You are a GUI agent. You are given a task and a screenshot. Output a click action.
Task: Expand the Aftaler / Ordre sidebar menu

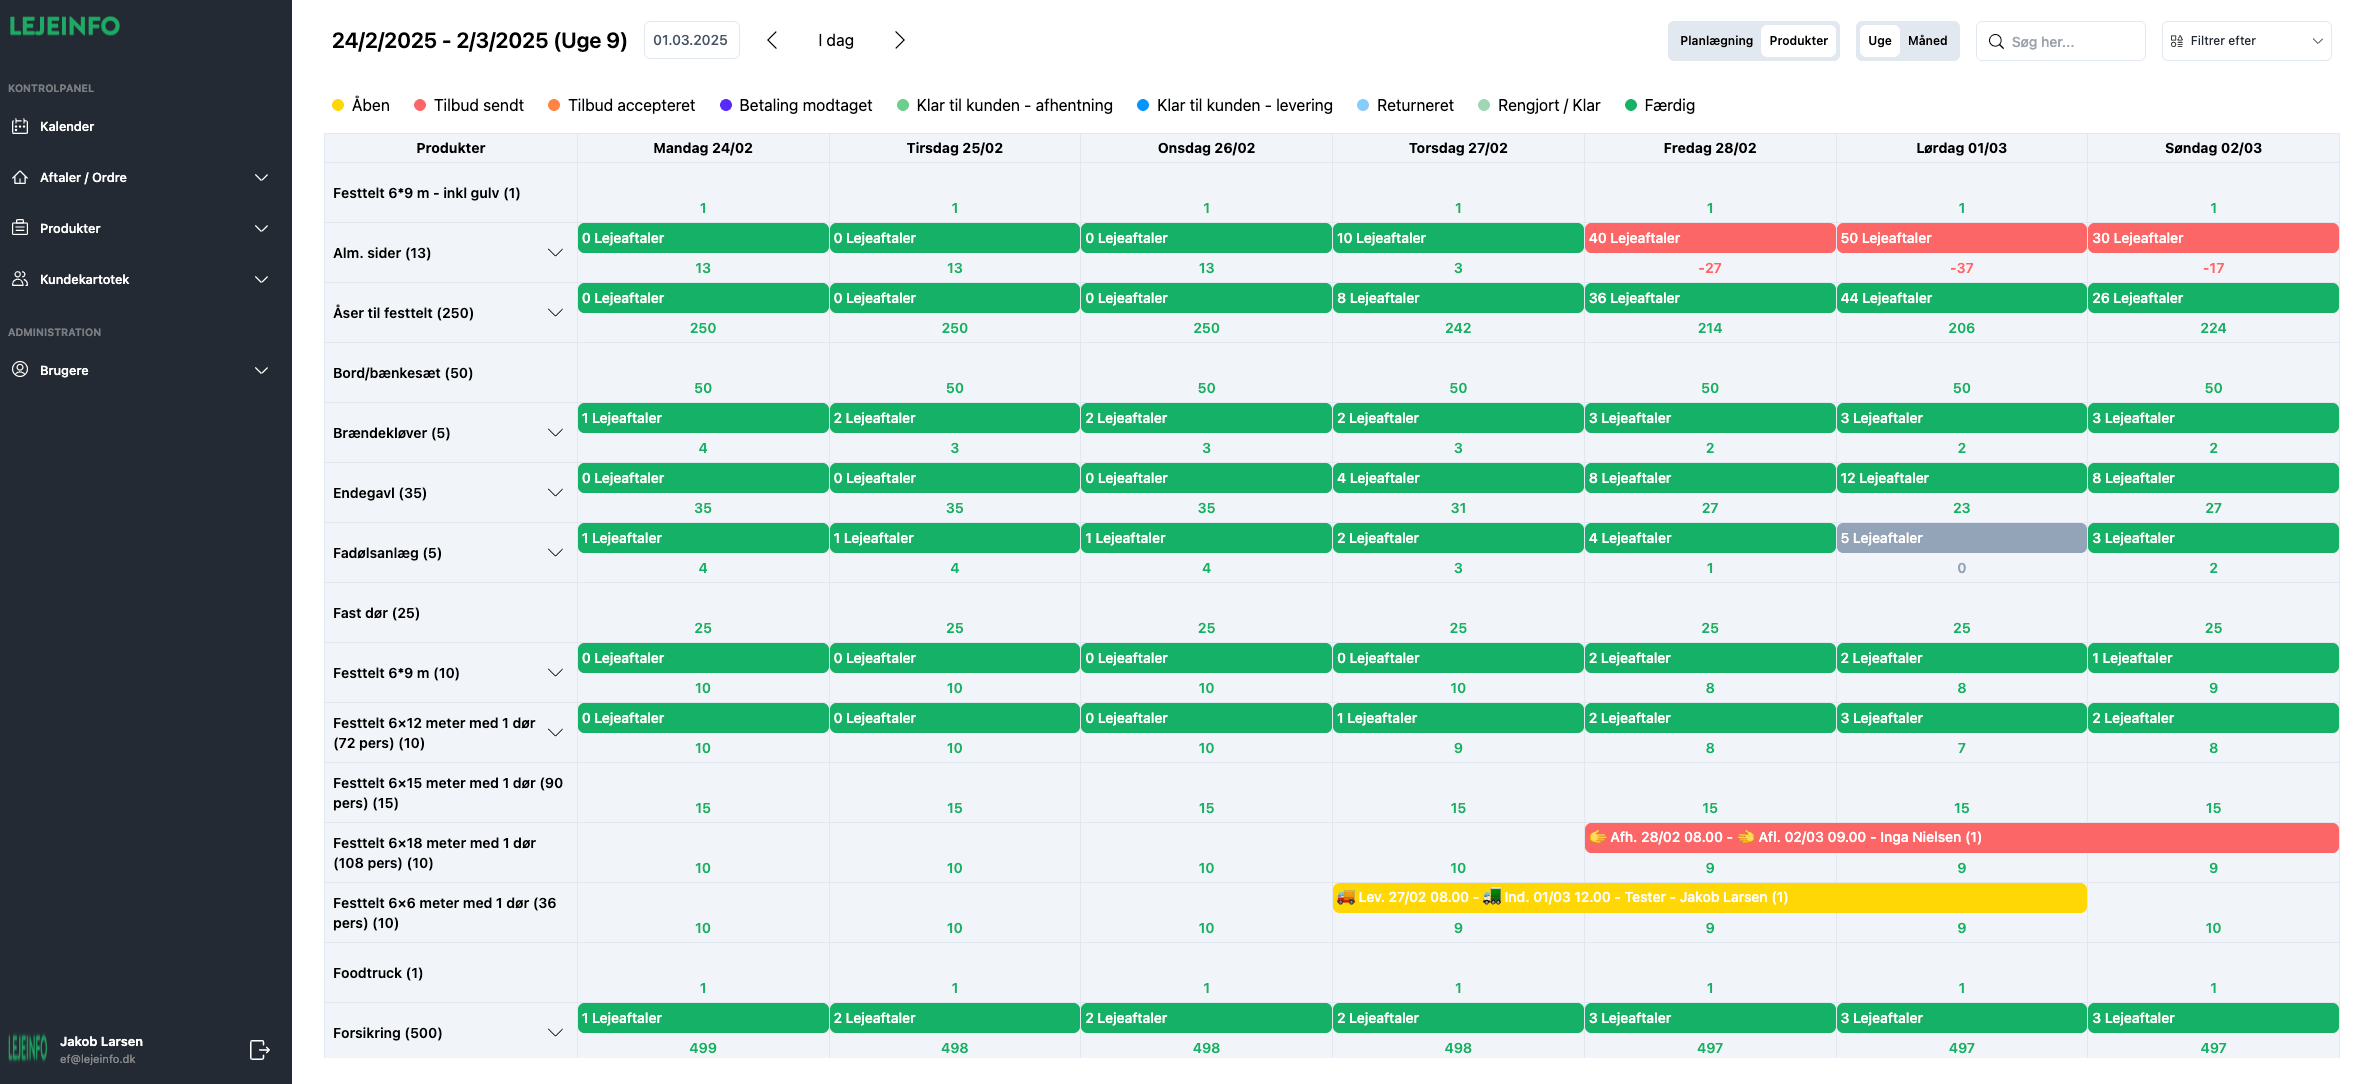point(261,177)
